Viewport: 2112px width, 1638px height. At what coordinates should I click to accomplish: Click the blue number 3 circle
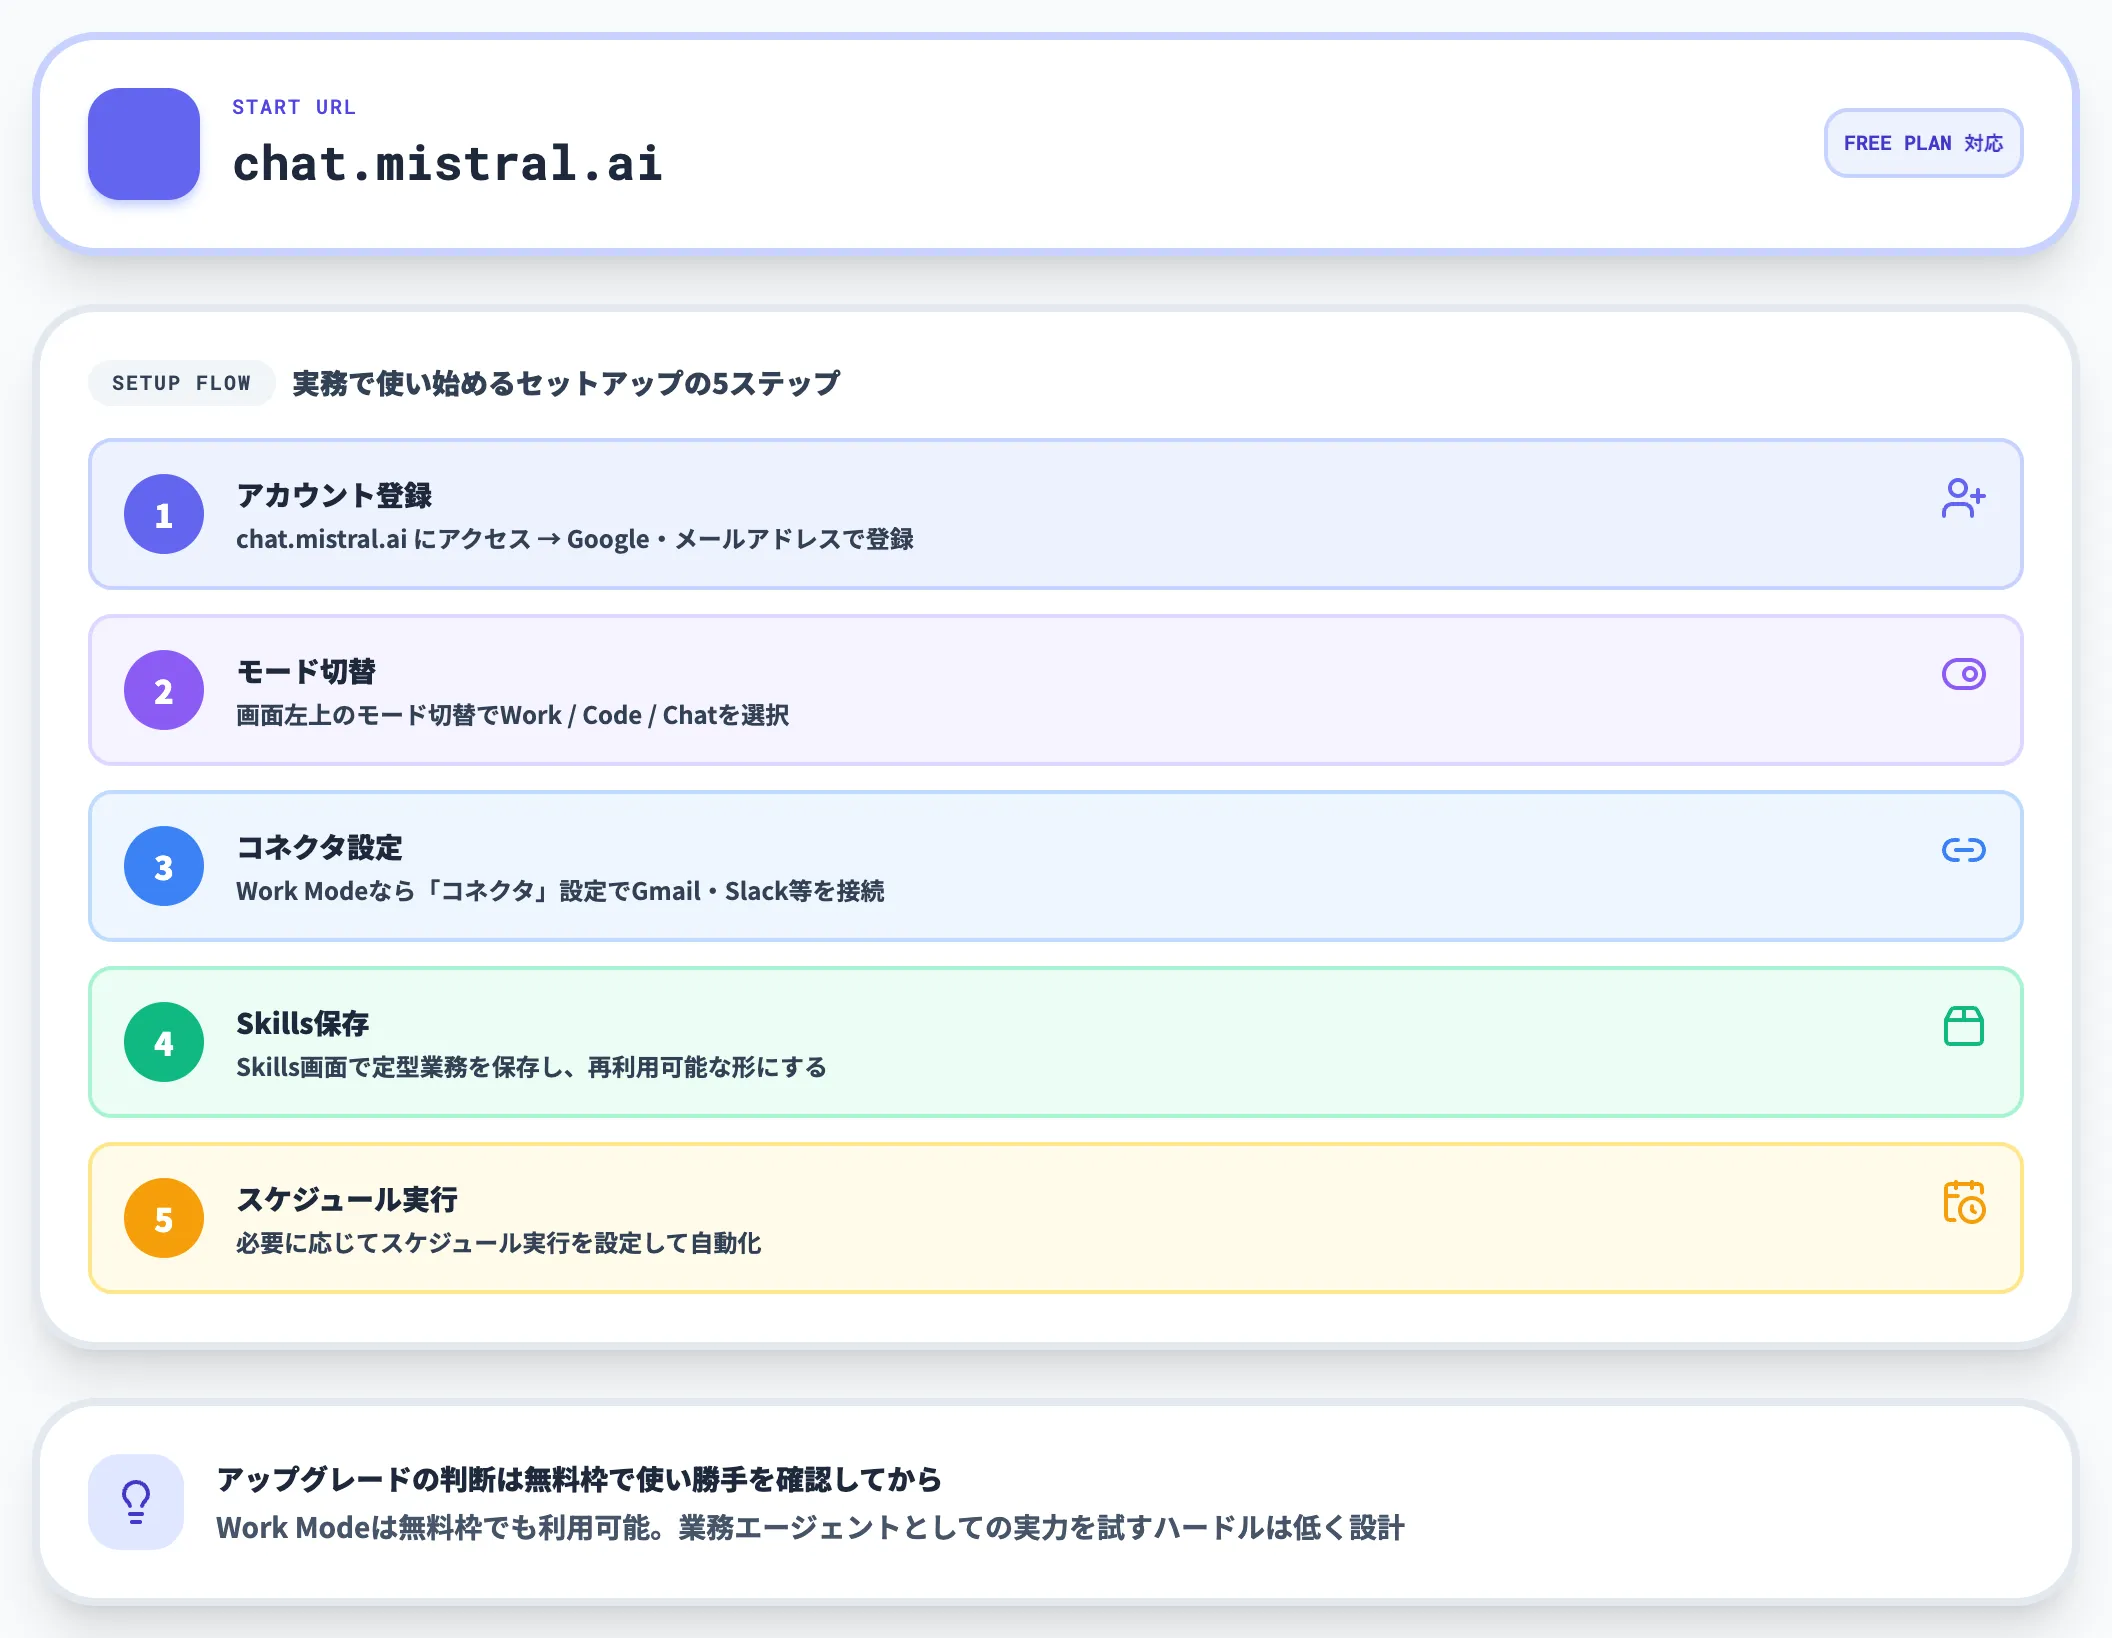click(x=164, y=866)
